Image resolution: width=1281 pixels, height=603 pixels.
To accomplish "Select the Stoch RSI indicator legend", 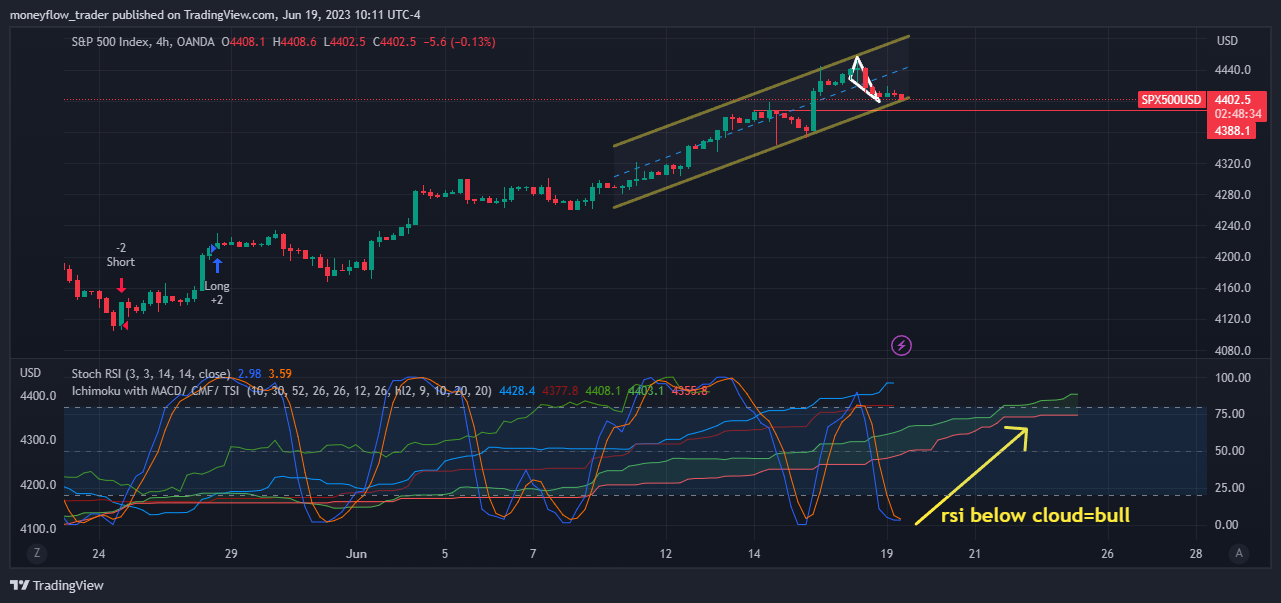I will pyautogui.click(x=151, y=373).
